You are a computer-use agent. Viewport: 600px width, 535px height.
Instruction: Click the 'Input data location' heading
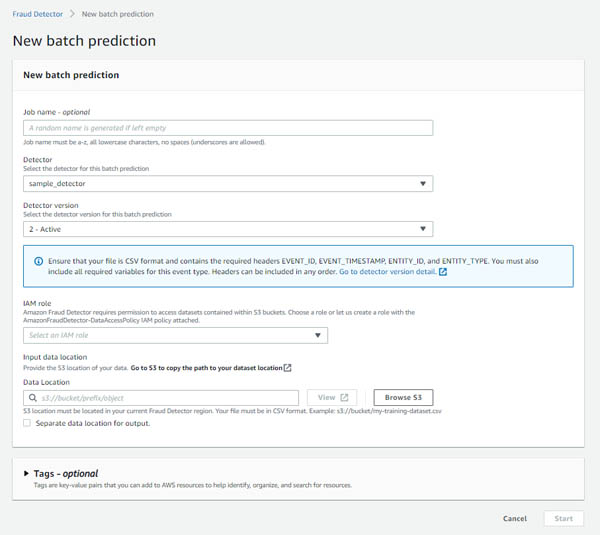click(x=55, y=357)
